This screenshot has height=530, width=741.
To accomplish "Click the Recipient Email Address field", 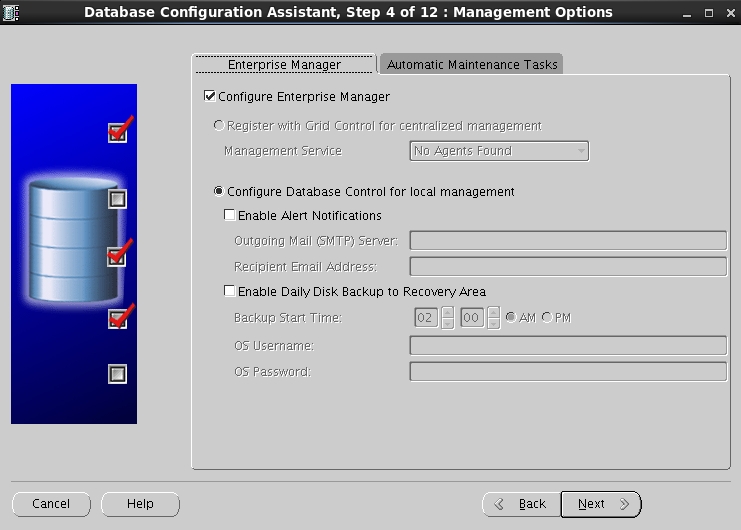I will pos(568,266).
